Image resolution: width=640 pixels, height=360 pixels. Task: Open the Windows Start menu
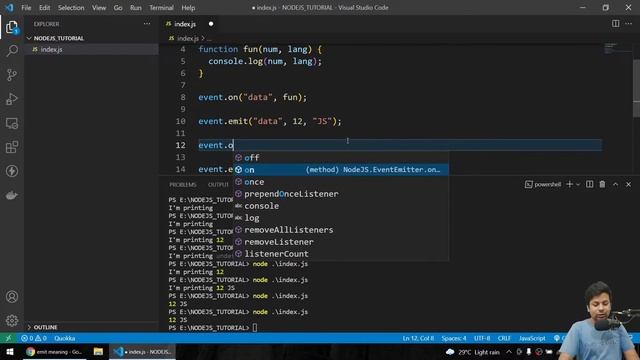10,351
